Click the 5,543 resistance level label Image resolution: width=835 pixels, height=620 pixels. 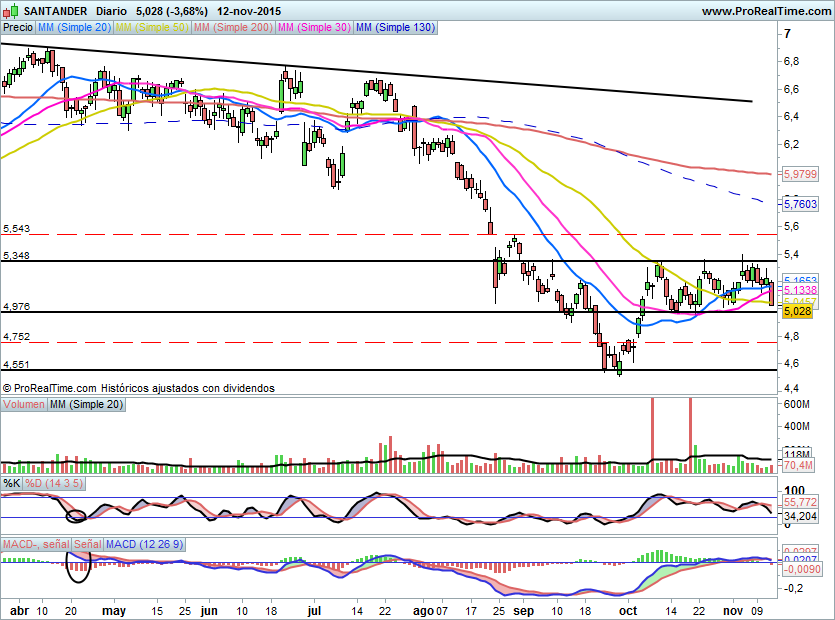17,229
